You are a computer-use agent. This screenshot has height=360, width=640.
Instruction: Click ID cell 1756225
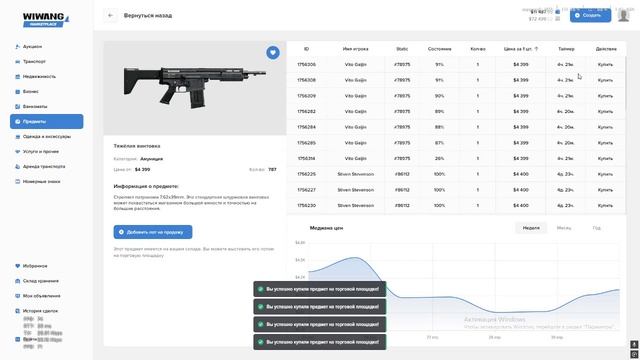(x=306, y=174)
